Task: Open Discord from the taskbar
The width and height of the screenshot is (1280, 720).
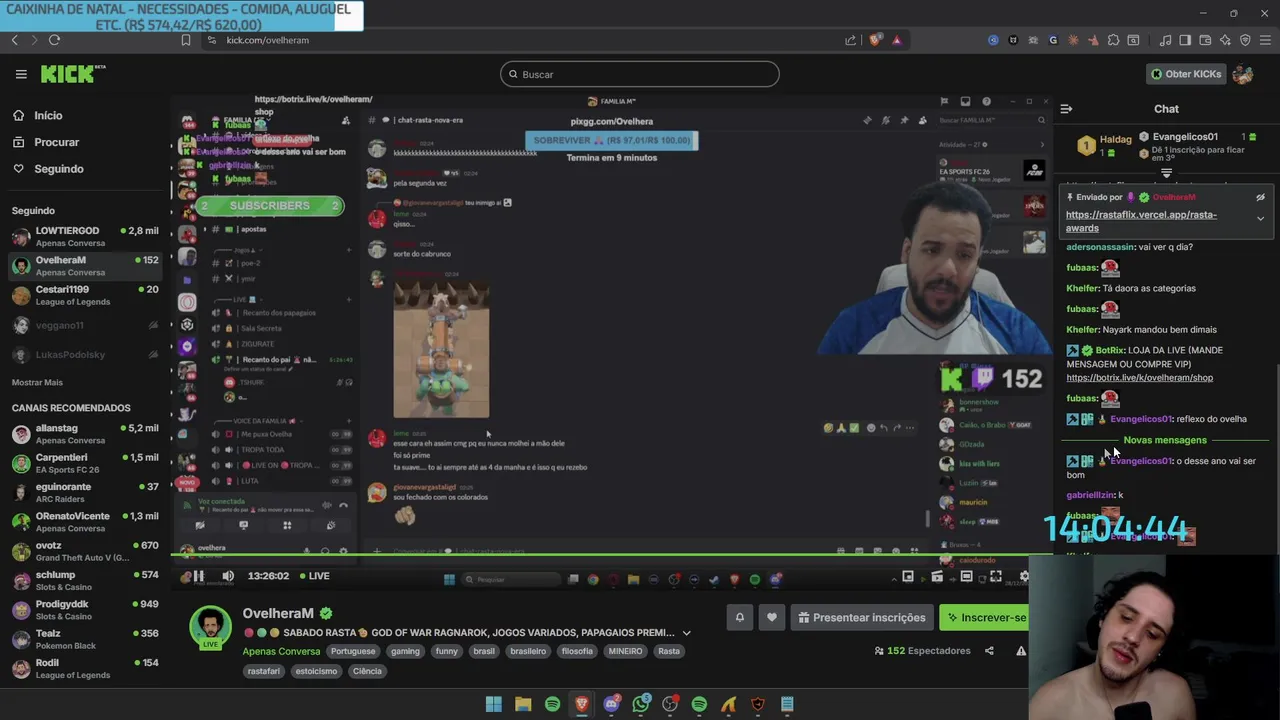Action: tap(611, 704)
